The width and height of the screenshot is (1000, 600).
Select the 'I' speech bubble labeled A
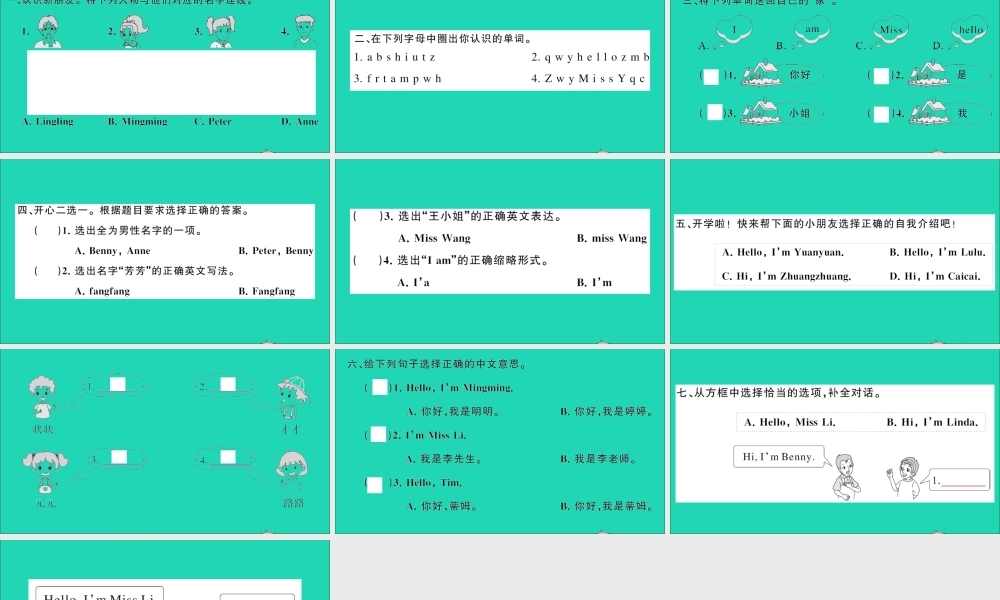[734, 31]
